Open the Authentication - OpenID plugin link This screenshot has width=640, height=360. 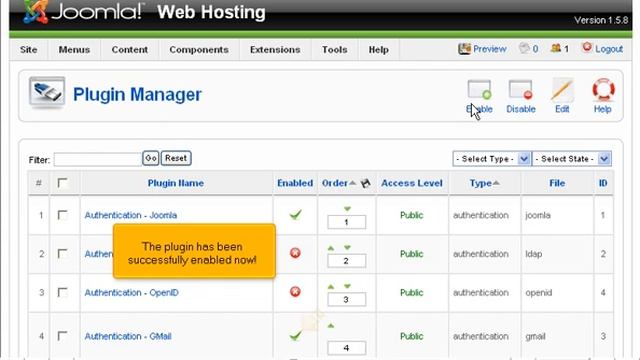(x=131, y=293)
